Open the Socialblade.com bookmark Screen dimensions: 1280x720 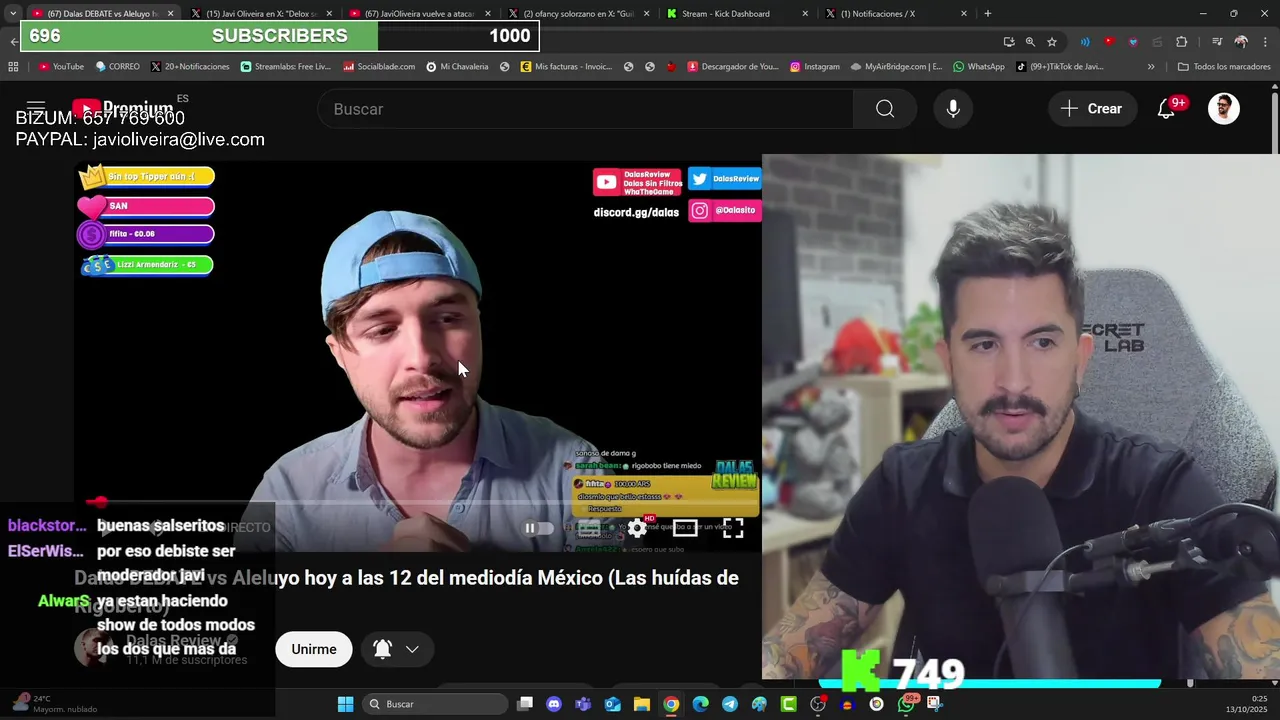point(379,67)
